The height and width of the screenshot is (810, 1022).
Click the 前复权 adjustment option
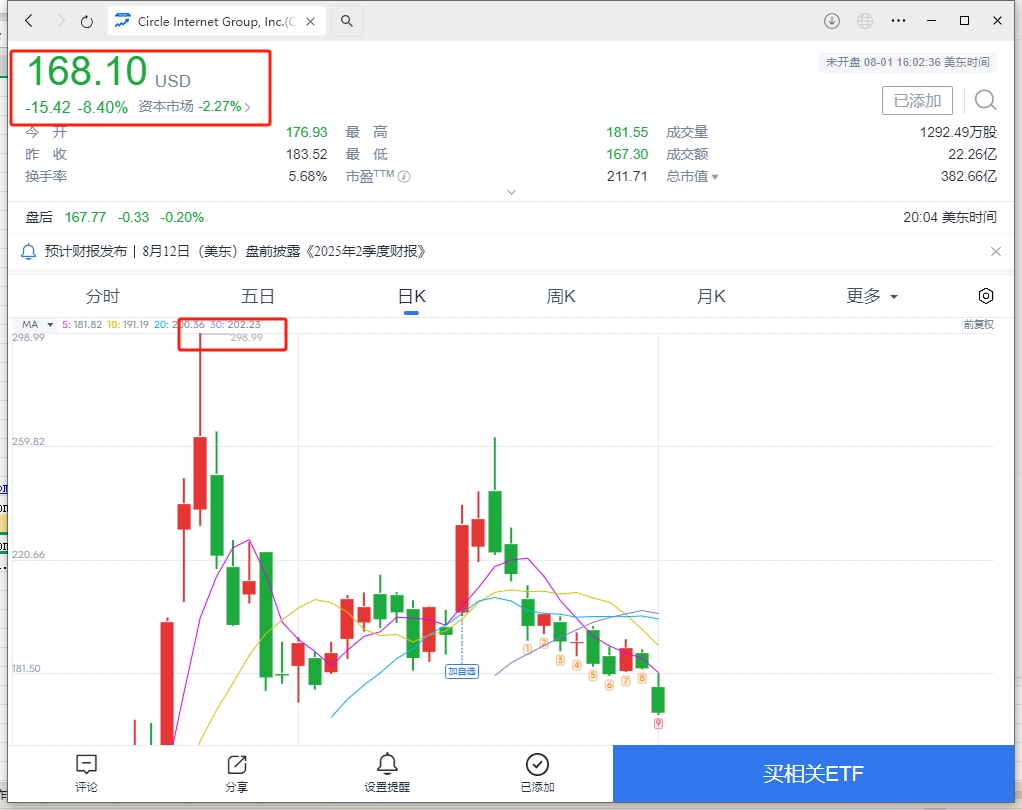[978, 325]
